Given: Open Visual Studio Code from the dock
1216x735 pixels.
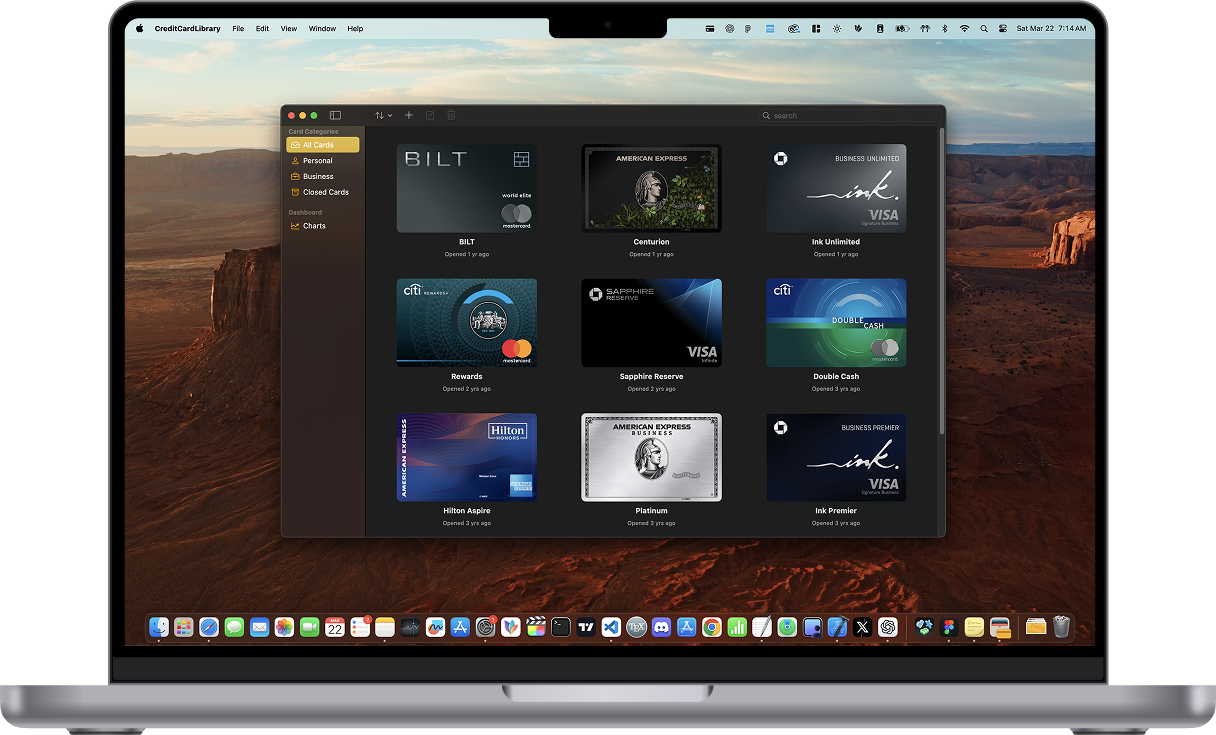Looking at the screenshot, I should [611, 627].
